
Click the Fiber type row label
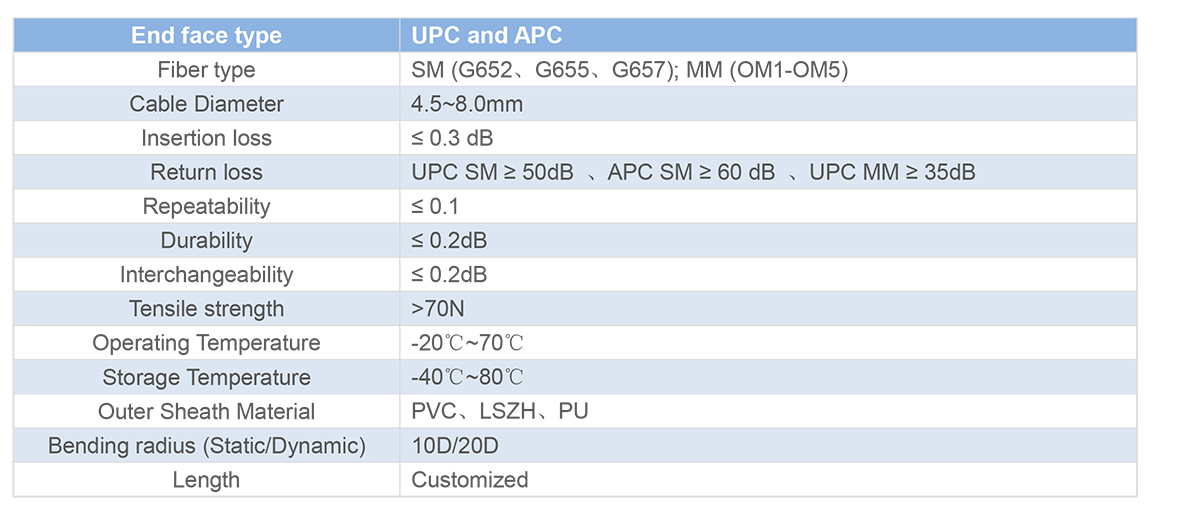pos(206,70)
